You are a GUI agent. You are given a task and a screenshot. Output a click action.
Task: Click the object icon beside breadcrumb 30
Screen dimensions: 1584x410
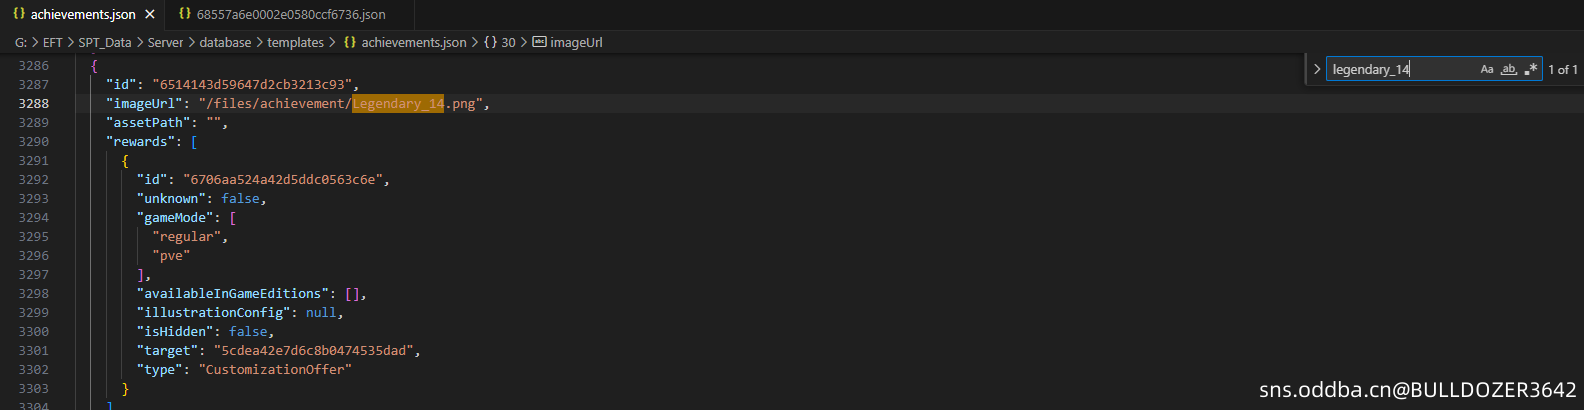pyautogui.click(x=490, y=42)
